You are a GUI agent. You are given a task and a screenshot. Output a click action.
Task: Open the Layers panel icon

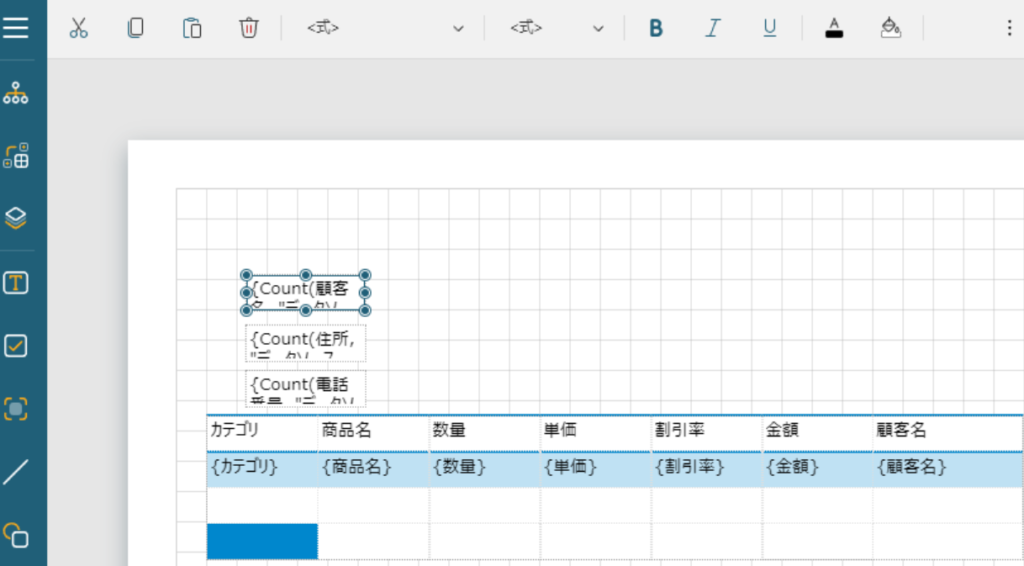[16, 218]
